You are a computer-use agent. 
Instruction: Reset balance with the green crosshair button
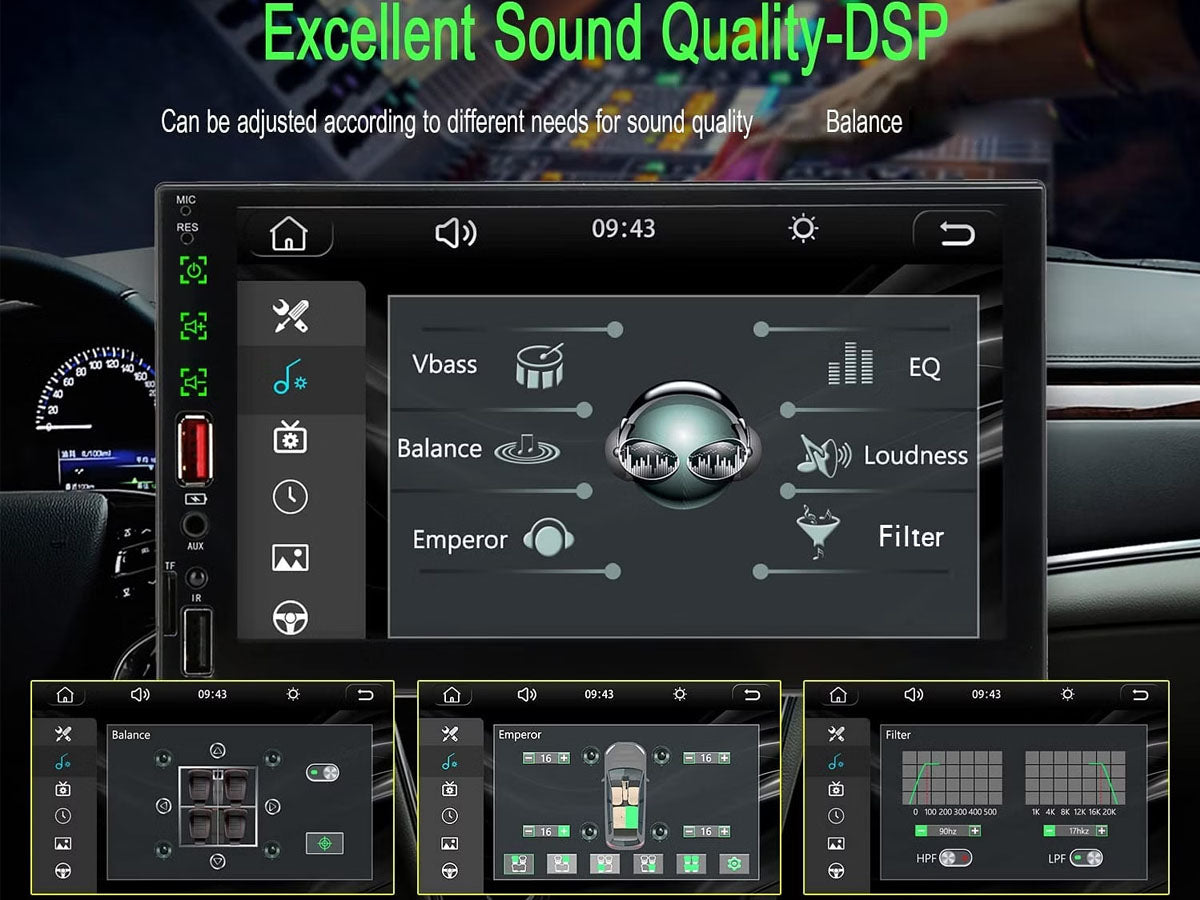(x=324, y=843)
